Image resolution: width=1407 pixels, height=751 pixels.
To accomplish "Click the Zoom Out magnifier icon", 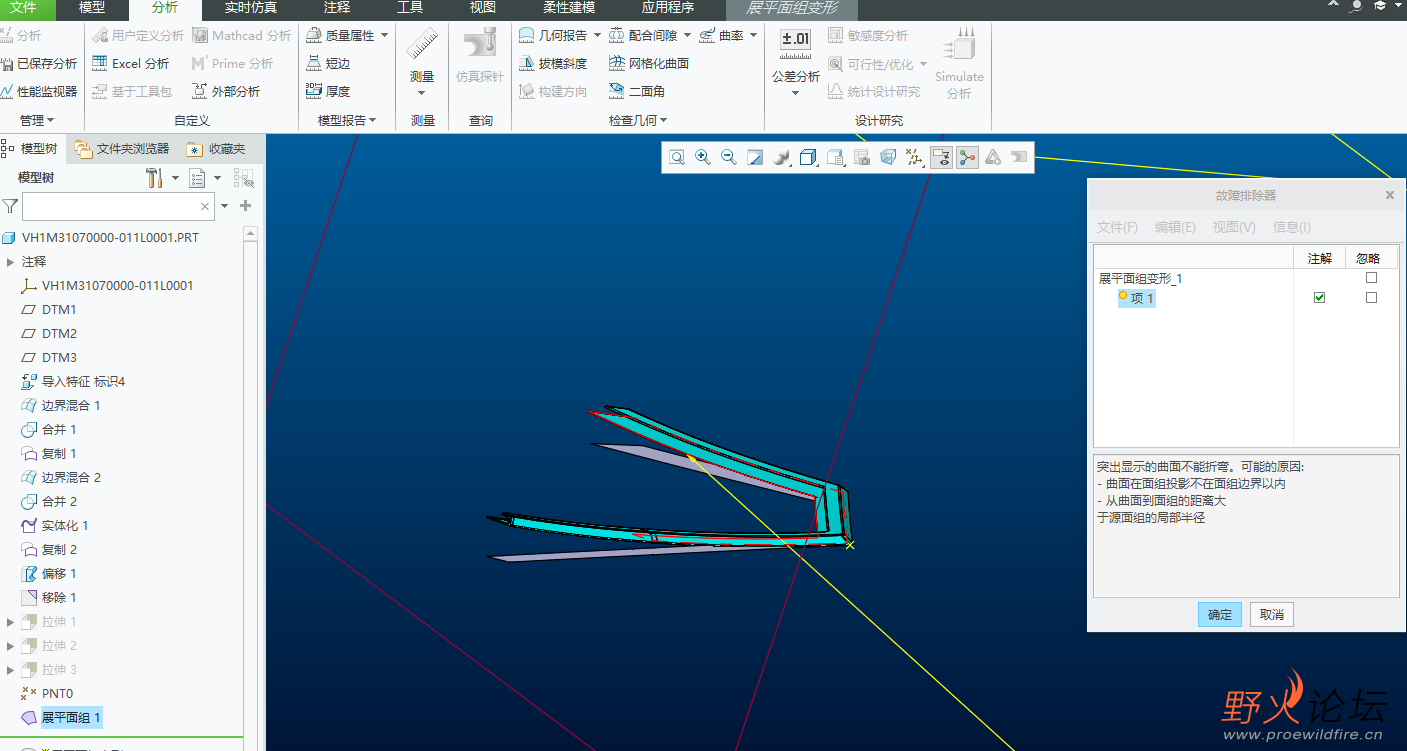I will [x=729, y=157].
